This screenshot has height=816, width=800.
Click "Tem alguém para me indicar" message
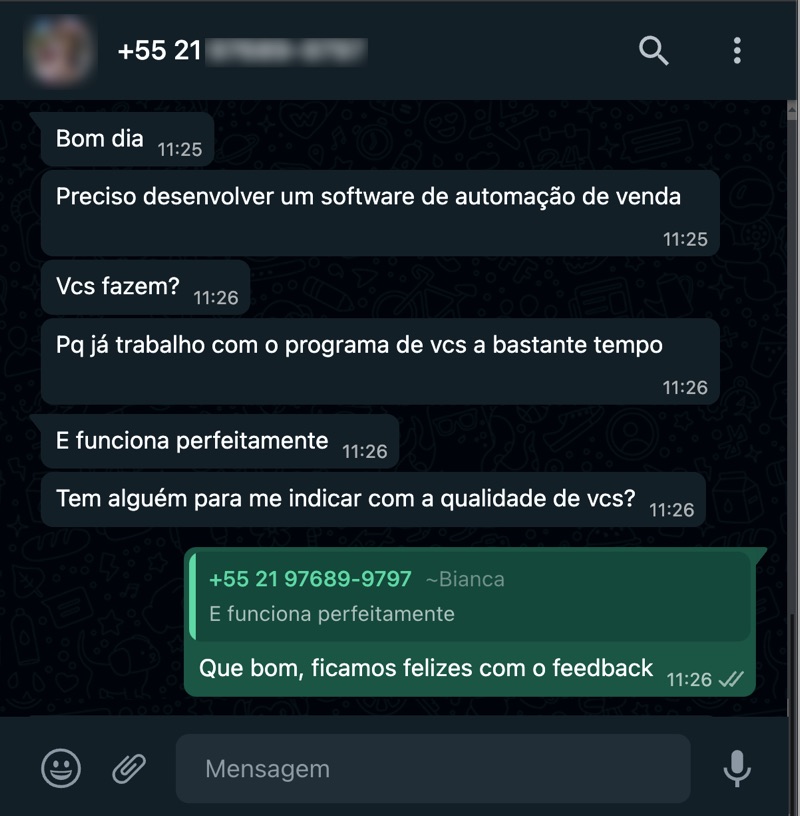click(x=373, y=500)
